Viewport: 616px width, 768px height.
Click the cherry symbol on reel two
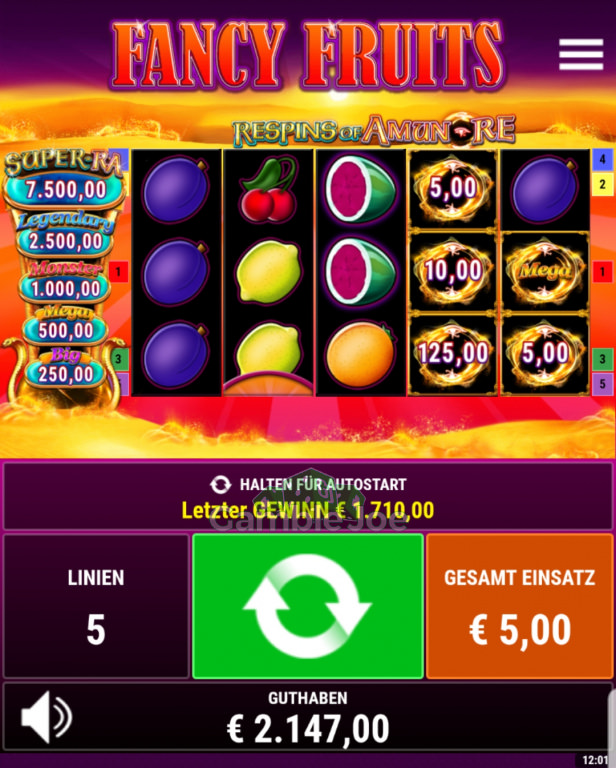pyautogui.click(x=268, y=189)
